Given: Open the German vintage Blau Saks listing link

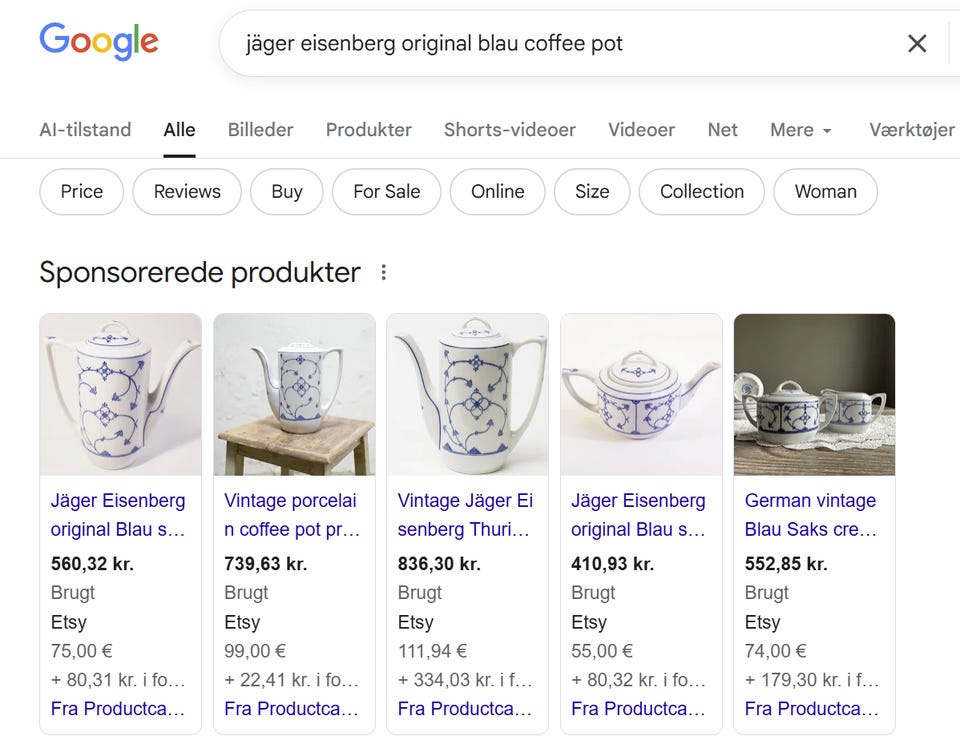Looking at the screenshot, I should click(811, 515).
